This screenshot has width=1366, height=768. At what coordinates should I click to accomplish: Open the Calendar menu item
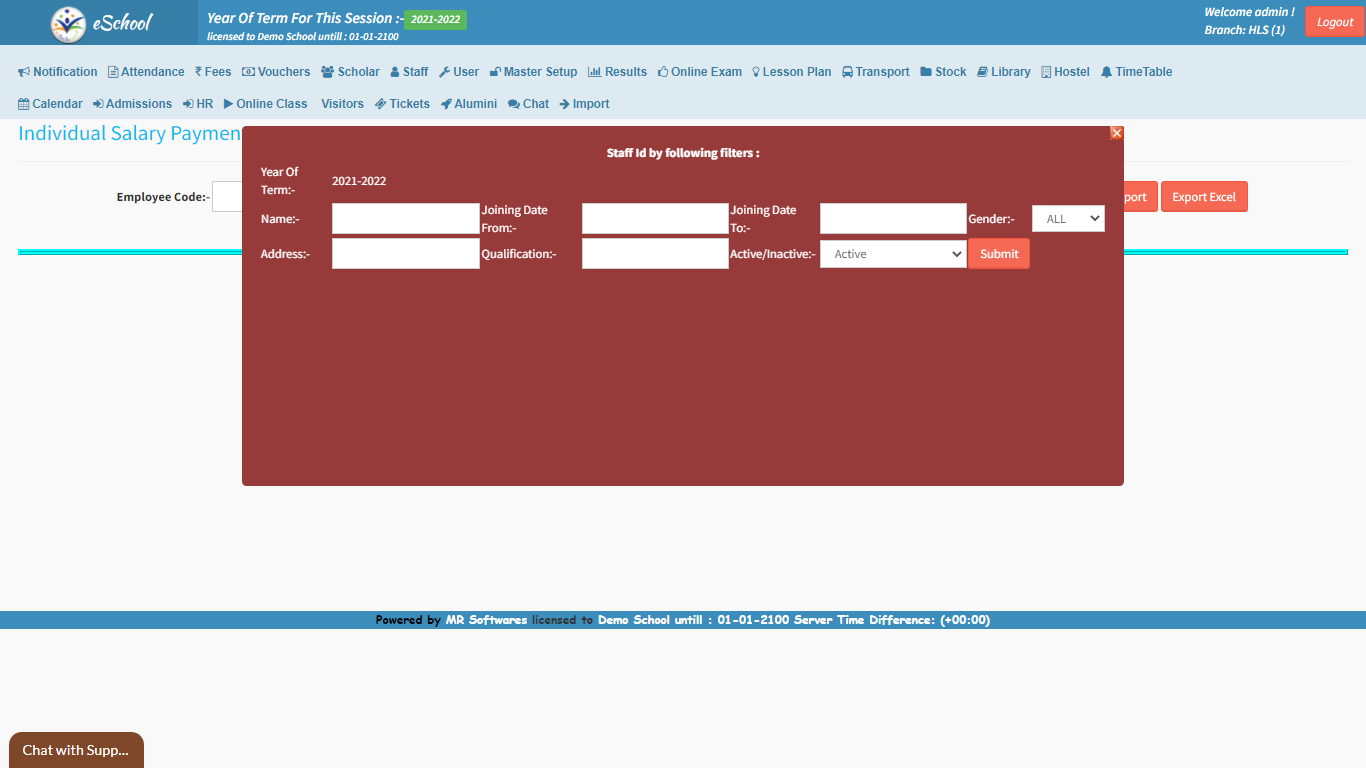pos(50,104)
